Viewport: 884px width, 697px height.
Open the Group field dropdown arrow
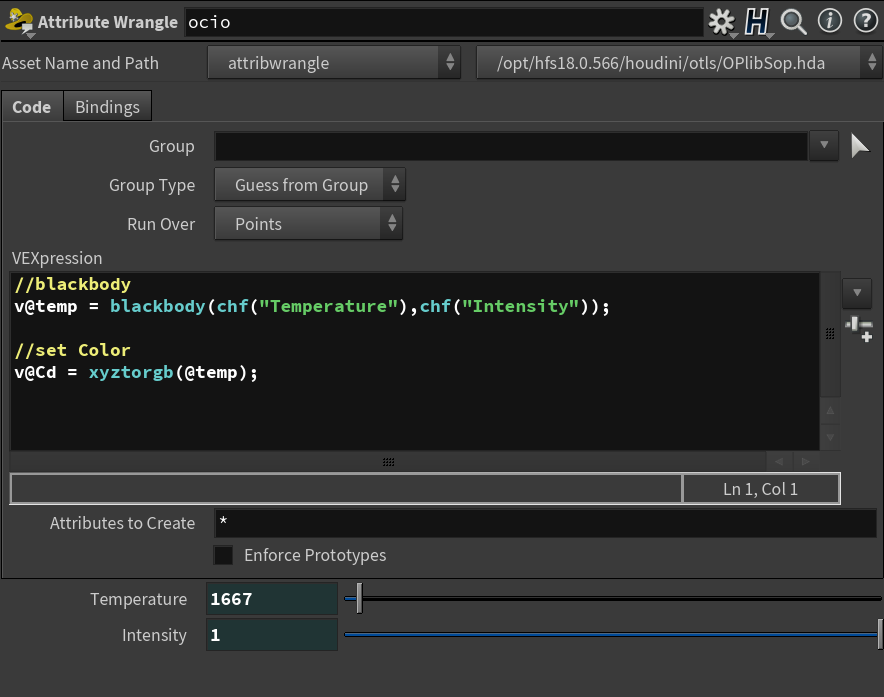point(824,145)
